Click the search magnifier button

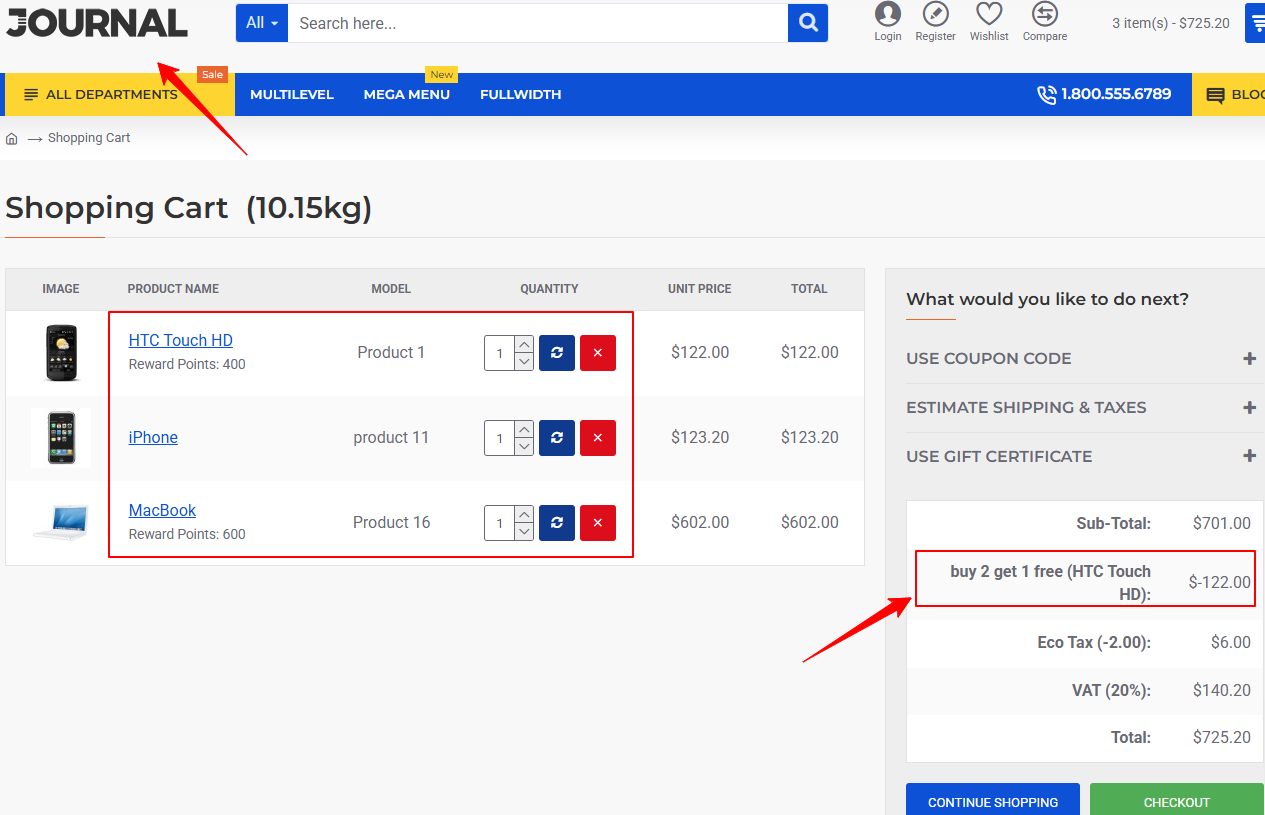(808, 23)
